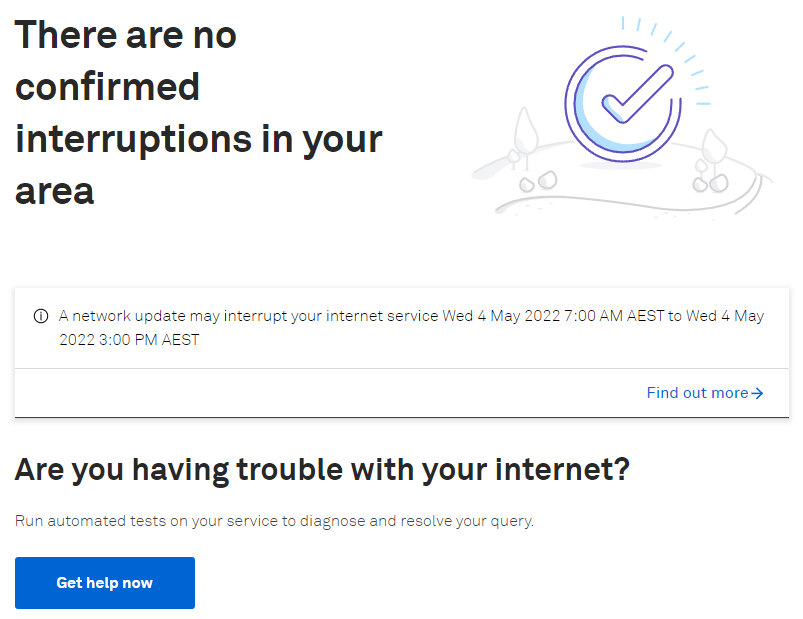Click the word 'internet?' in the lower heading

click(x=562, y=469)
